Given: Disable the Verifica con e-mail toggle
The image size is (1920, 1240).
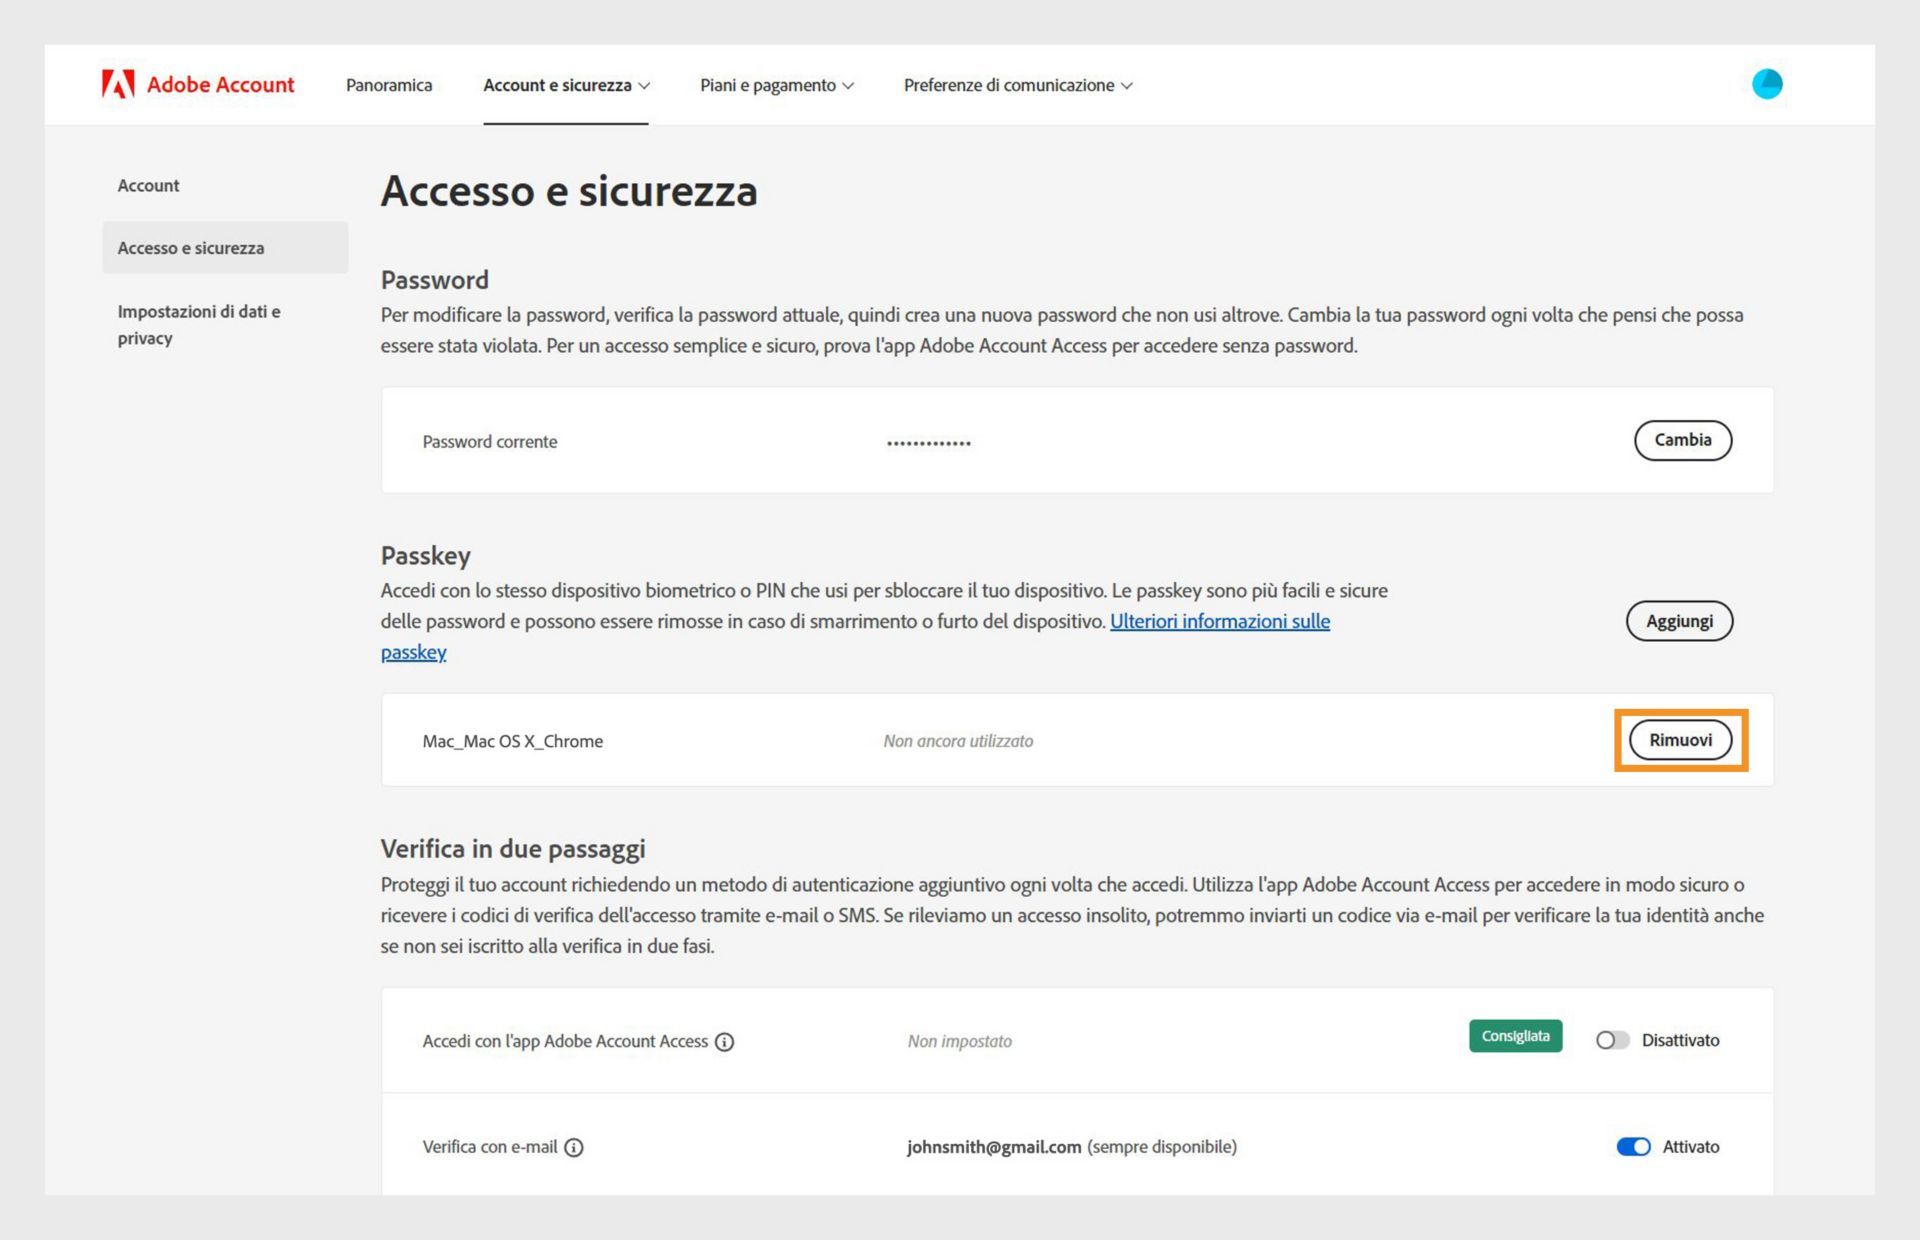Looking at the screenshot, I should (1633, 1147).
